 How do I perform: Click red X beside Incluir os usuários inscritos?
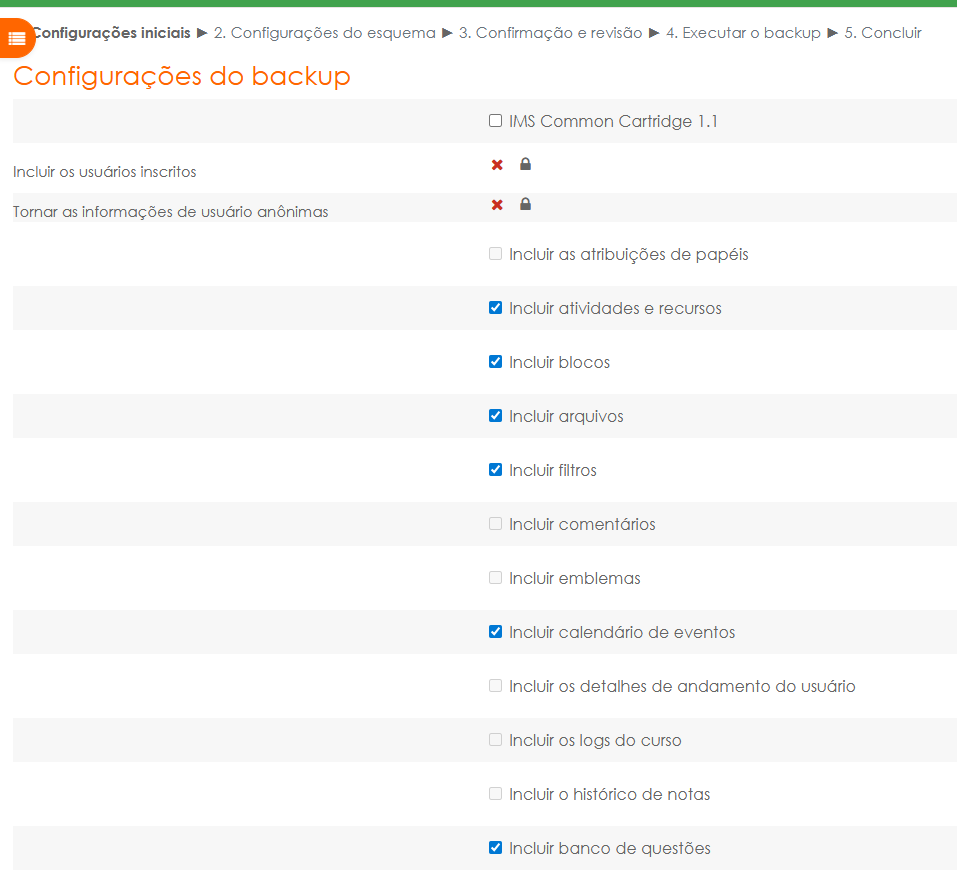(x=497, y=165)
